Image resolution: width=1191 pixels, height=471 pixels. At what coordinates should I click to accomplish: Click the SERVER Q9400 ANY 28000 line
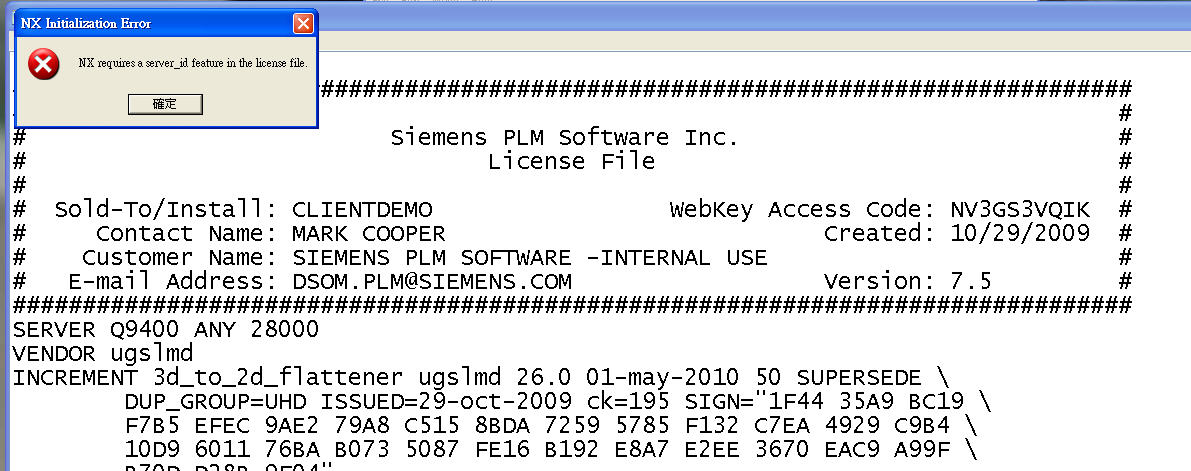coord(166,330)
